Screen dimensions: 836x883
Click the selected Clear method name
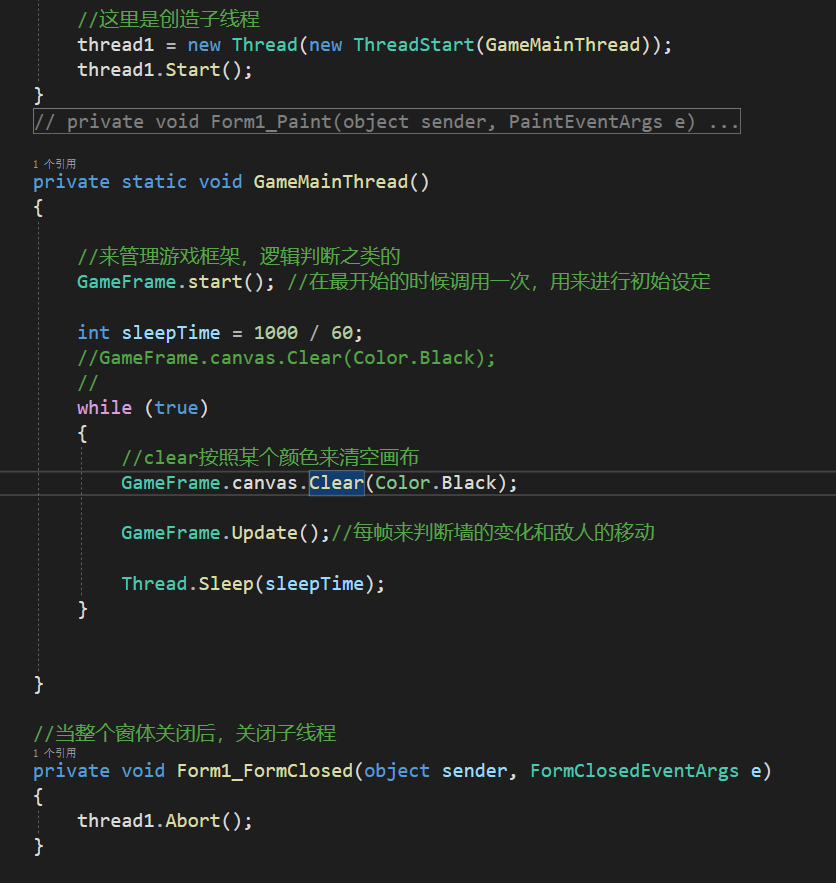point(337,483)
